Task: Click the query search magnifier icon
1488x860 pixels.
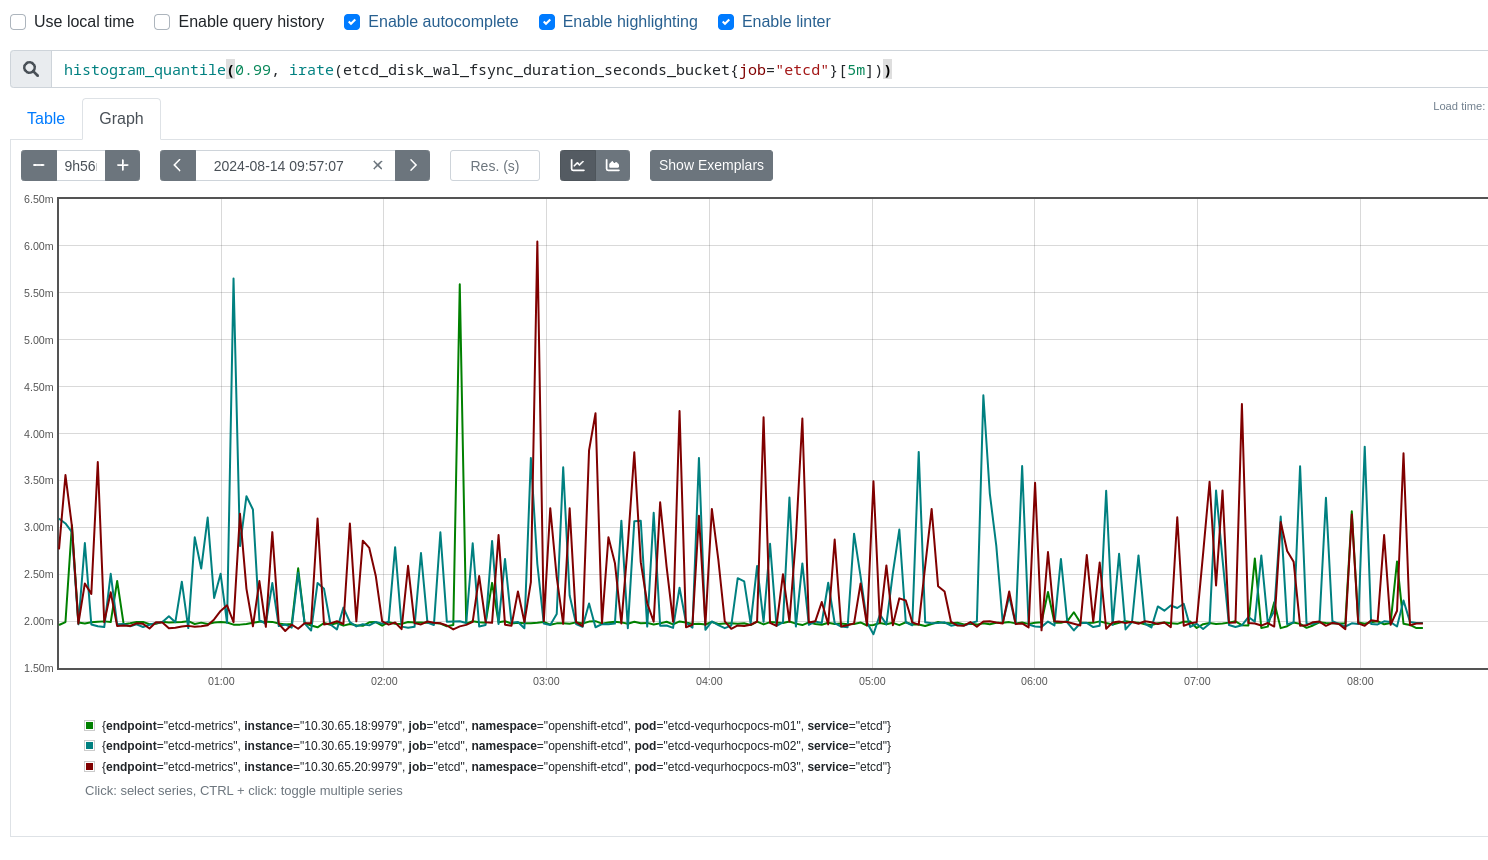Action: click(31, 69)
